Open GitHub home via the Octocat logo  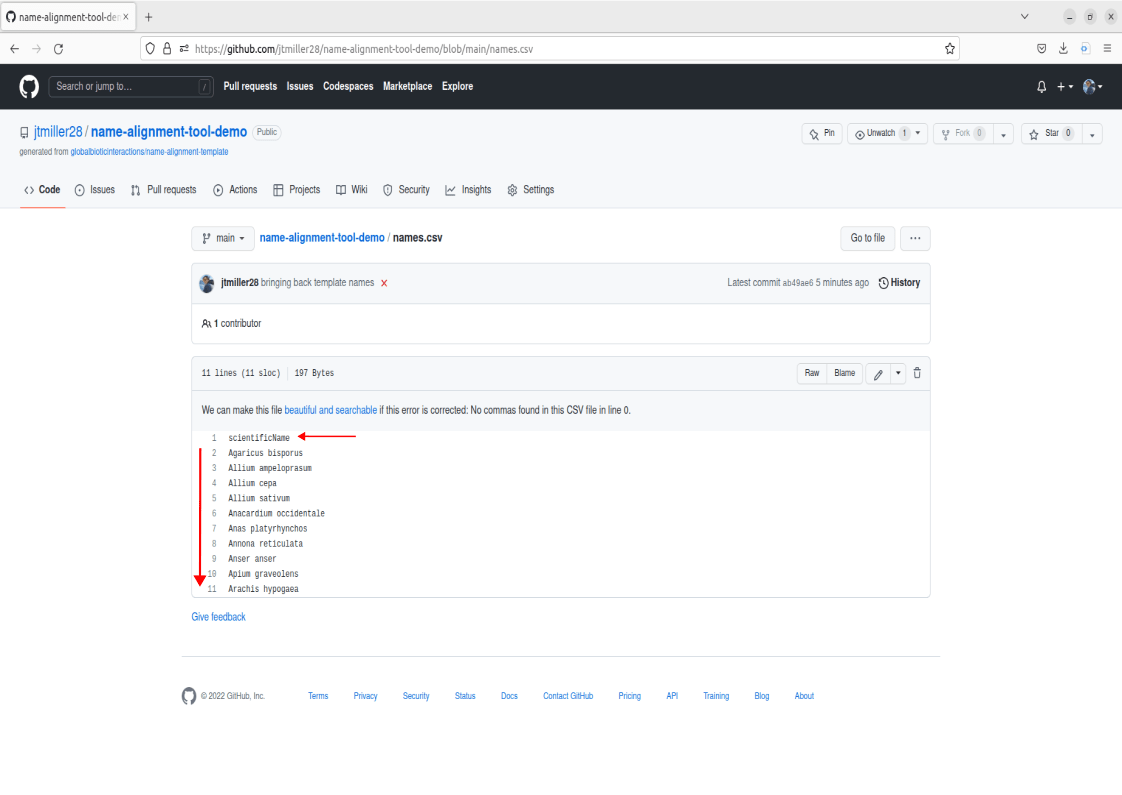pos(28,86)
